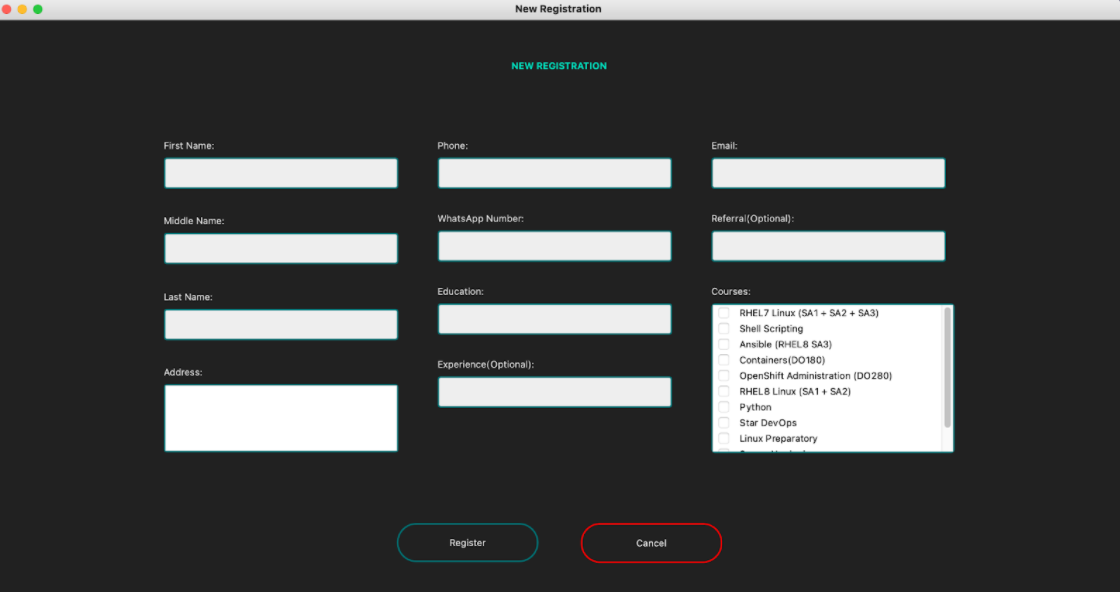Image resolution: width=1120 pixels, height=592 pixels.
Task: Check the Shell Scripting course
Action: tap(724, 328)
